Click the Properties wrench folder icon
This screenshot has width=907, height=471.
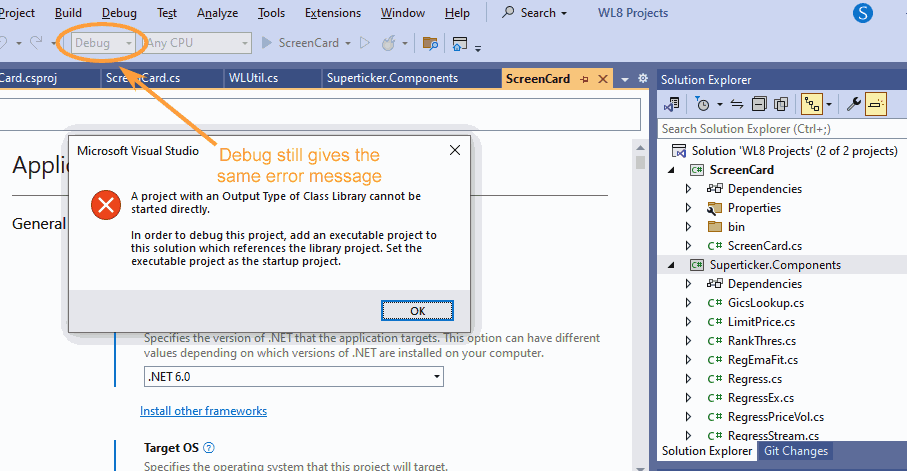[715, 208]
